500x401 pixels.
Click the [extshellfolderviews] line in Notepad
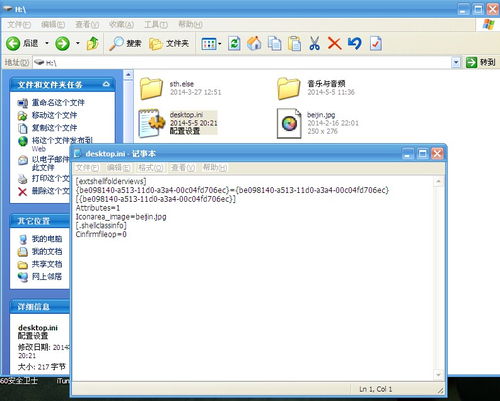coord(111,181)
